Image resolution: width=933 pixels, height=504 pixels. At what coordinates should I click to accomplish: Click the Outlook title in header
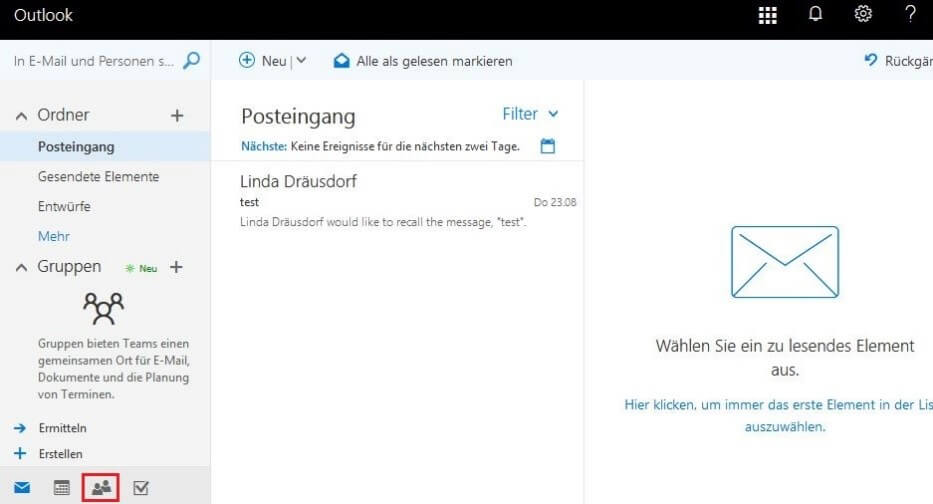43,15
